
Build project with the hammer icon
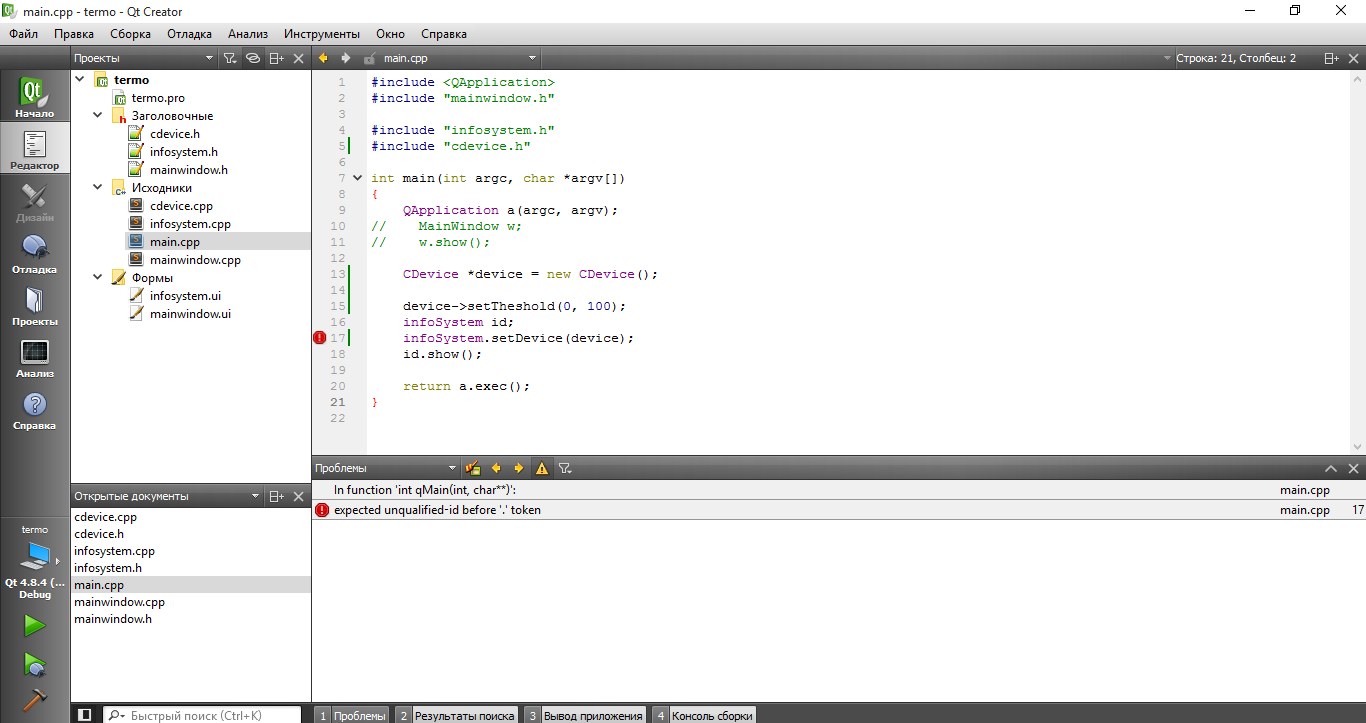[35, 700]
